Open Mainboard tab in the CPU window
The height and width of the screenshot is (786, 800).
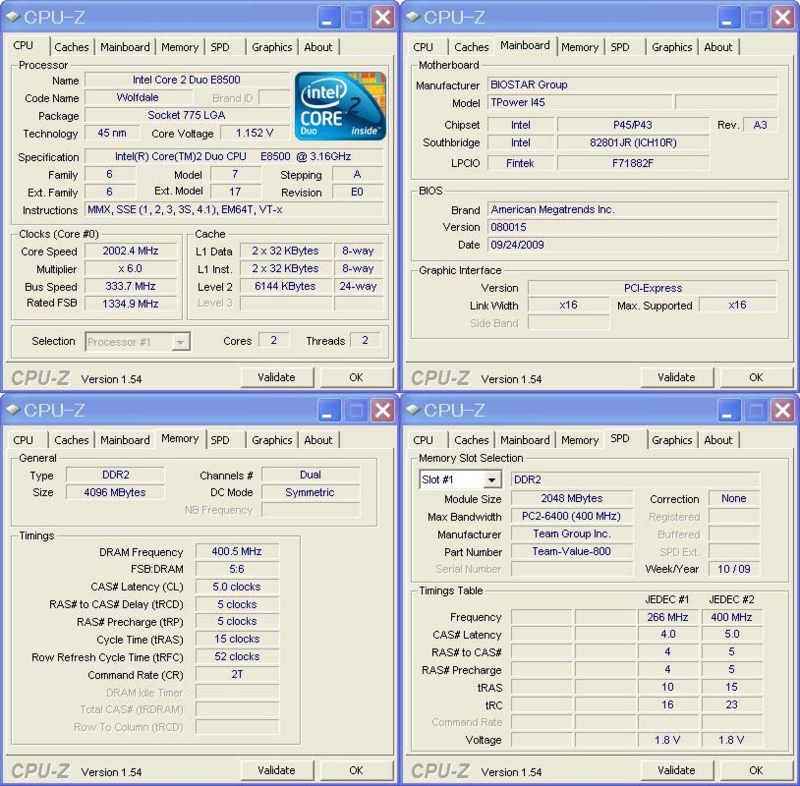pos(125,47)
